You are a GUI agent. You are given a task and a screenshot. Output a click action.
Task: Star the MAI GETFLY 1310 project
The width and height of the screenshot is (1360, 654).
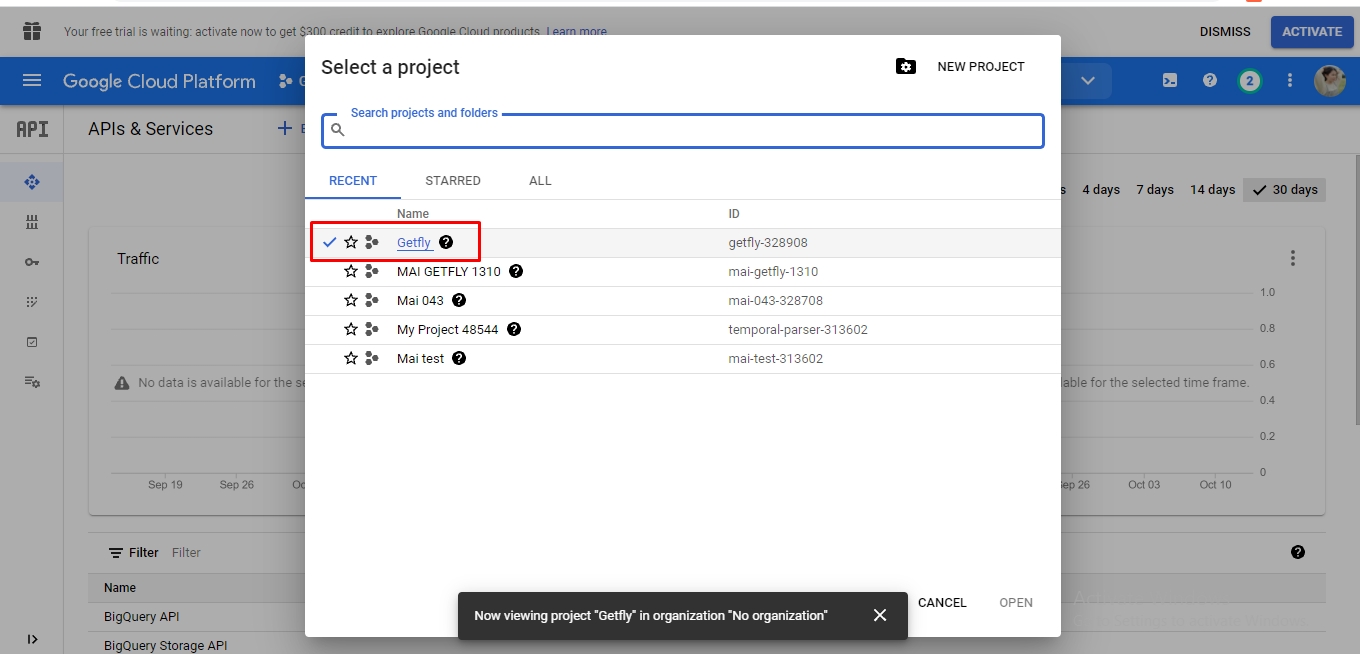click(x=351, y=271)
